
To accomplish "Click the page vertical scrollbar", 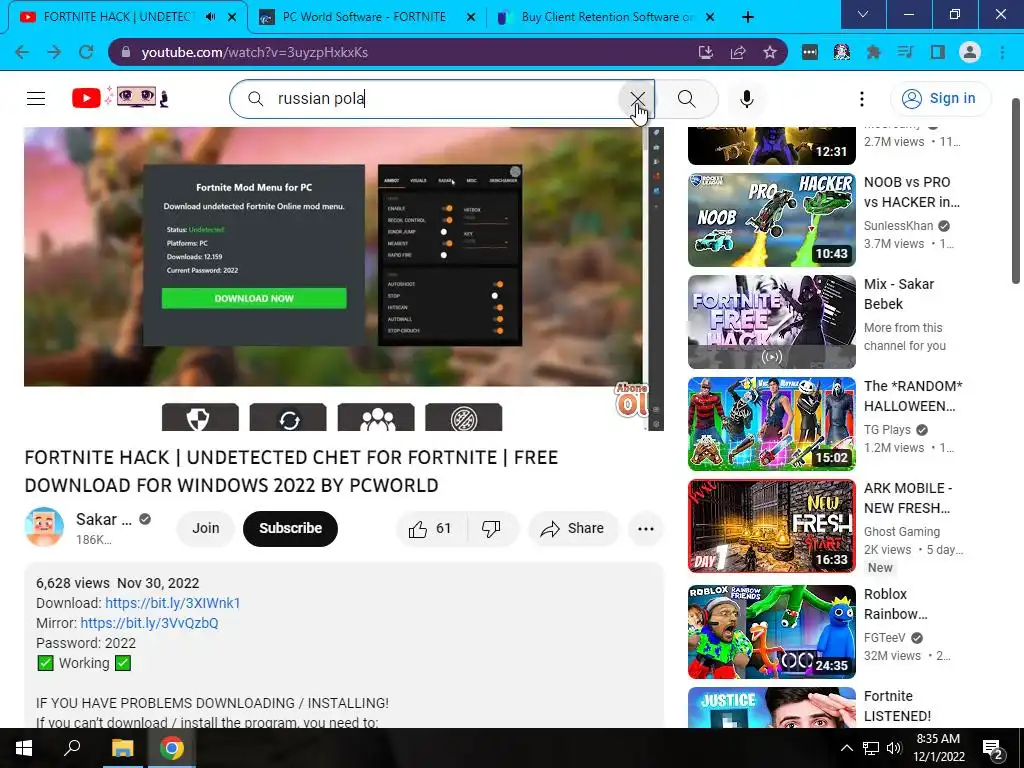I will [1016, 191].
